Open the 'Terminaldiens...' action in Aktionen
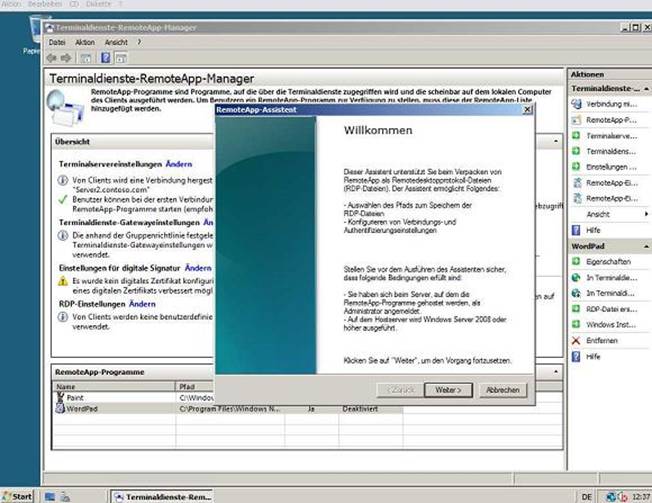This screenshot has width=652, height=503. 610,151
